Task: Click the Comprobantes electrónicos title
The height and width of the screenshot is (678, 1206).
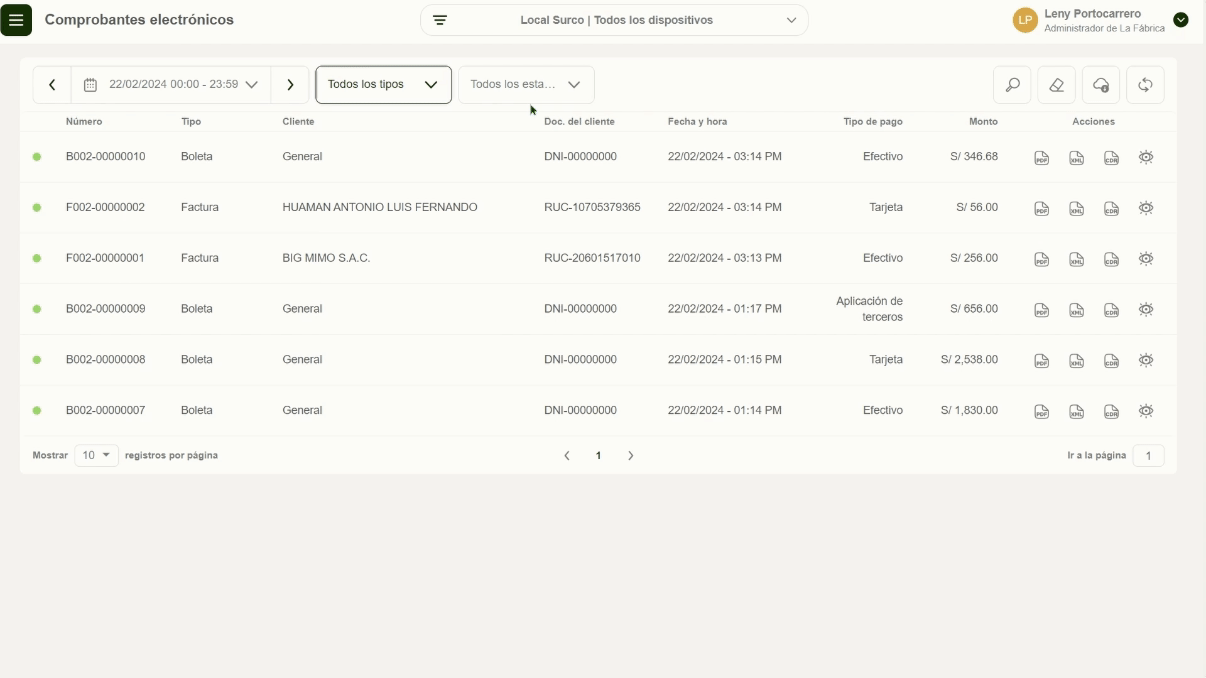Action: click(139, 19)
